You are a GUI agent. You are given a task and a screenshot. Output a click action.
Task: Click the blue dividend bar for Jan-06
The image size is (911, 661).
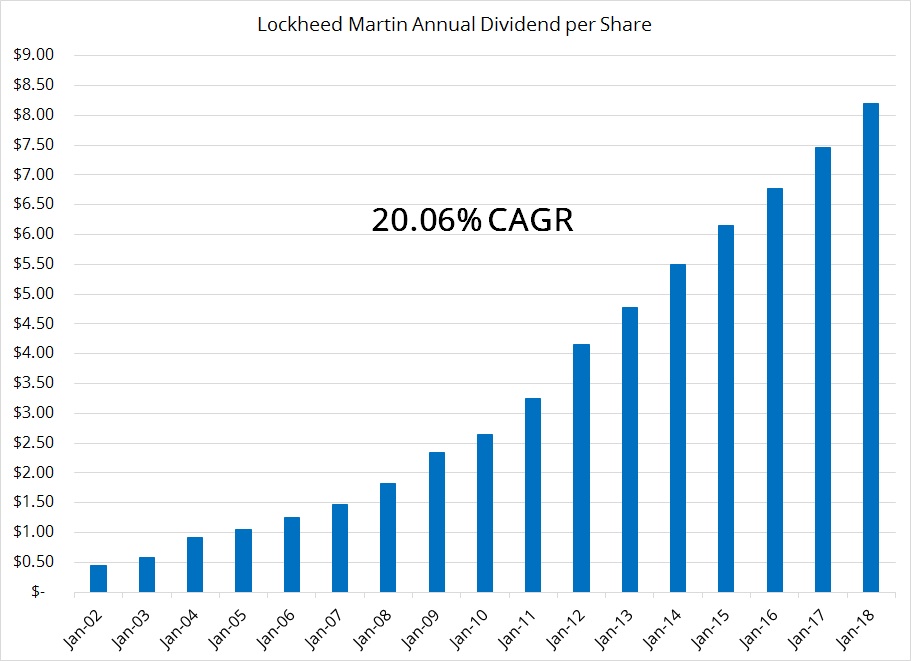coord(292,555)
